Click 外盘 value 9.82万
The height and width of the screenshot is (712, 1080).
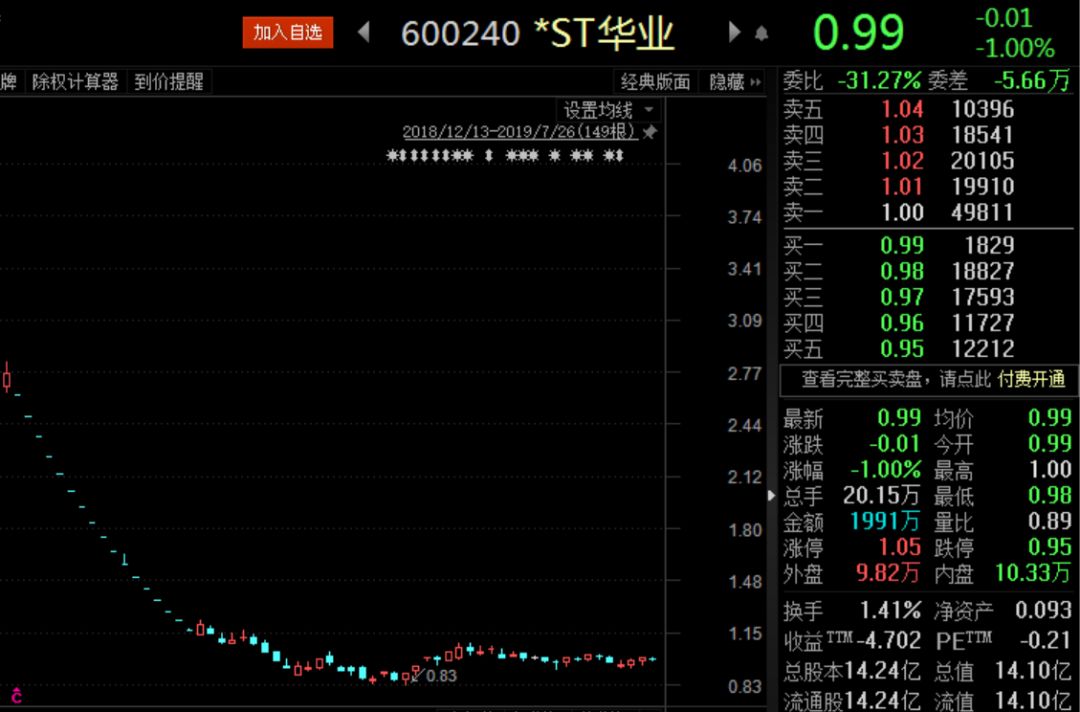(x=888, y=573)
